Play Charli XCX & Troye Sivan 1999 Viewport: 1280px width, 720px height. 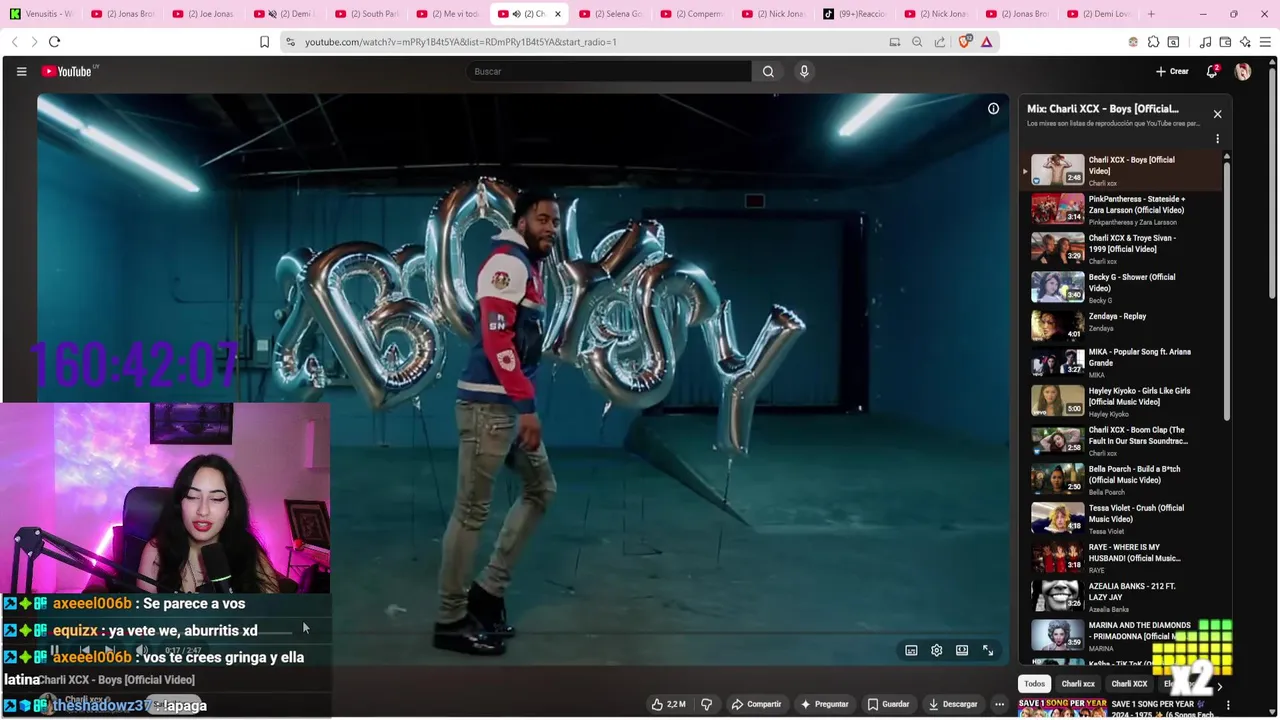1120,248
